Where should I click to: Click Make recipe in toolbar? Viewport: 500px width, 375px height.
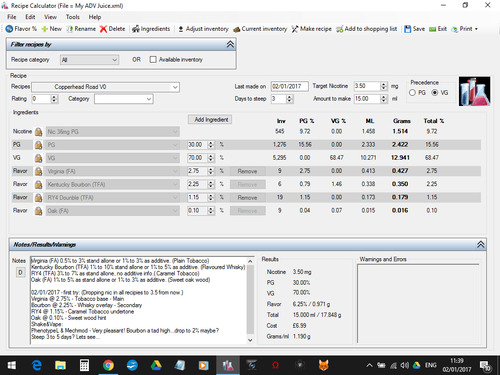point(311,29)
